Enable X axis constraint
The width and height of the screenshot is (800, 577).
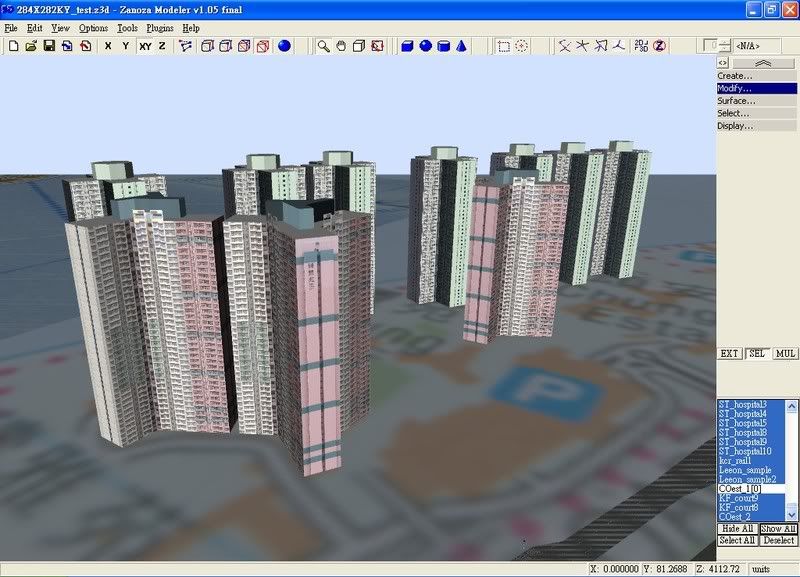108,46
